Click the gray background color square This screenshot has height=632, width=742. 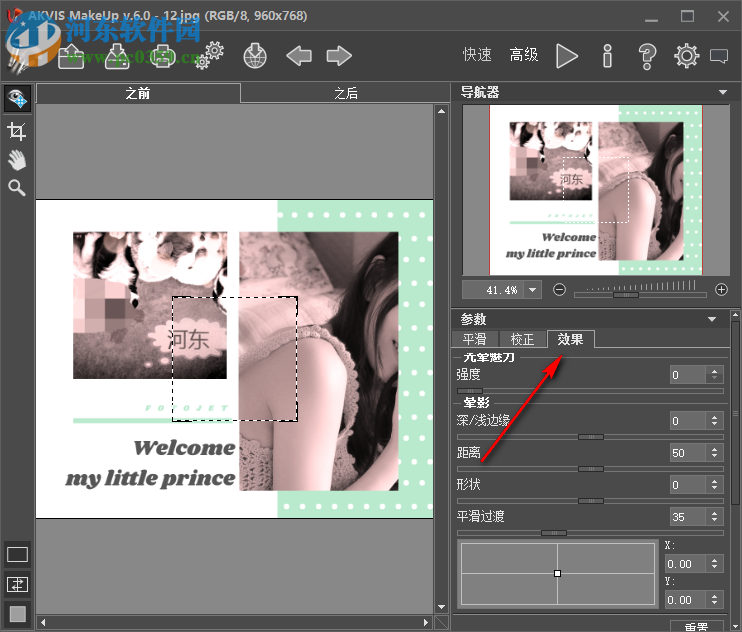tap(18, 614)
